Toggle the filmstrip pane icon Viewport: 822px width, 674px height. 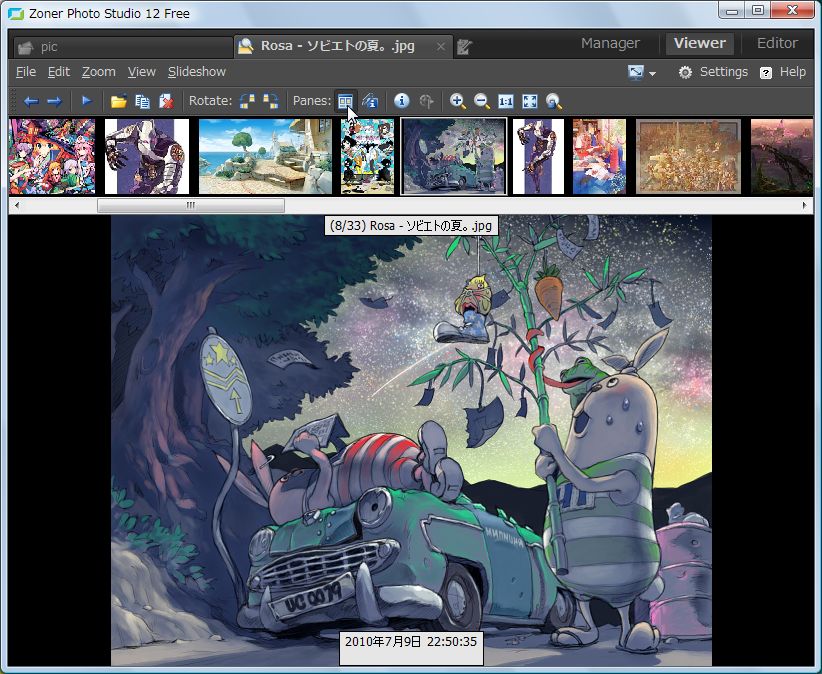click(345, 101)
